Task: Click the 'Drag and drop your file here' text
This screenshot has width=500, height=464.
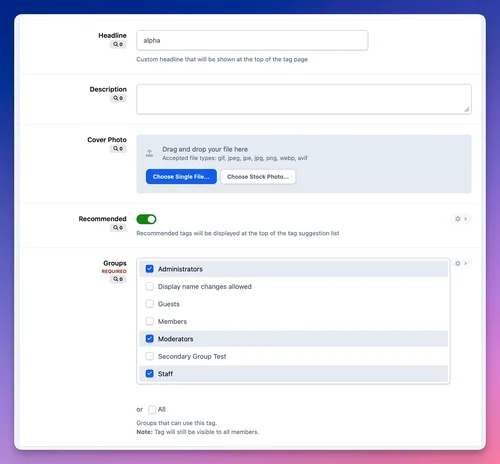Action: [205, 149]
